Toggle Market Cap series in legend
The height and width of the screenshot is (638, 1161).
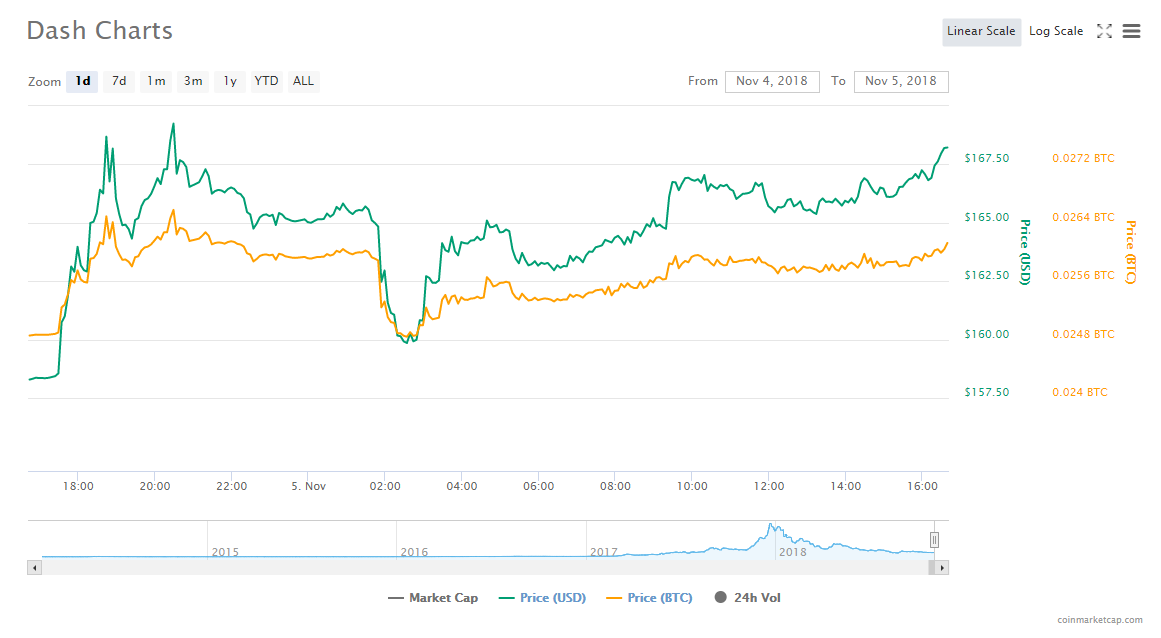coord(432,598)
